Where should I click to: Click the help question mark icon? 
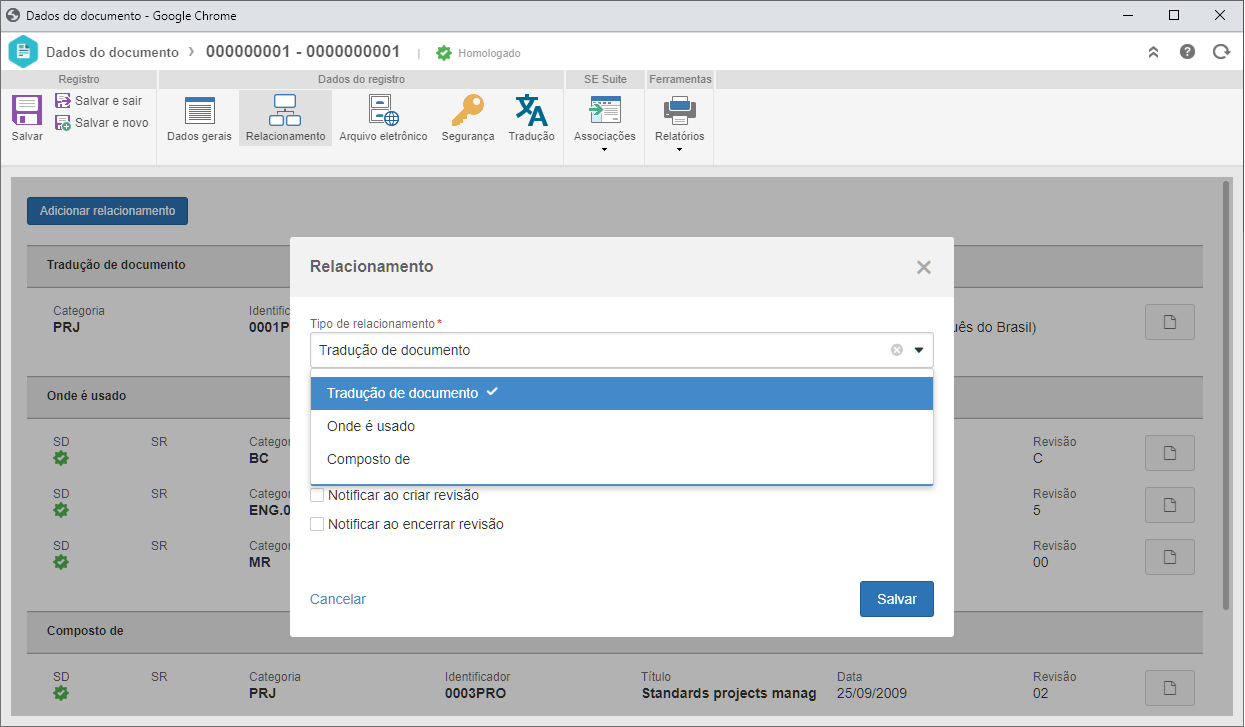pos(1187,52)
